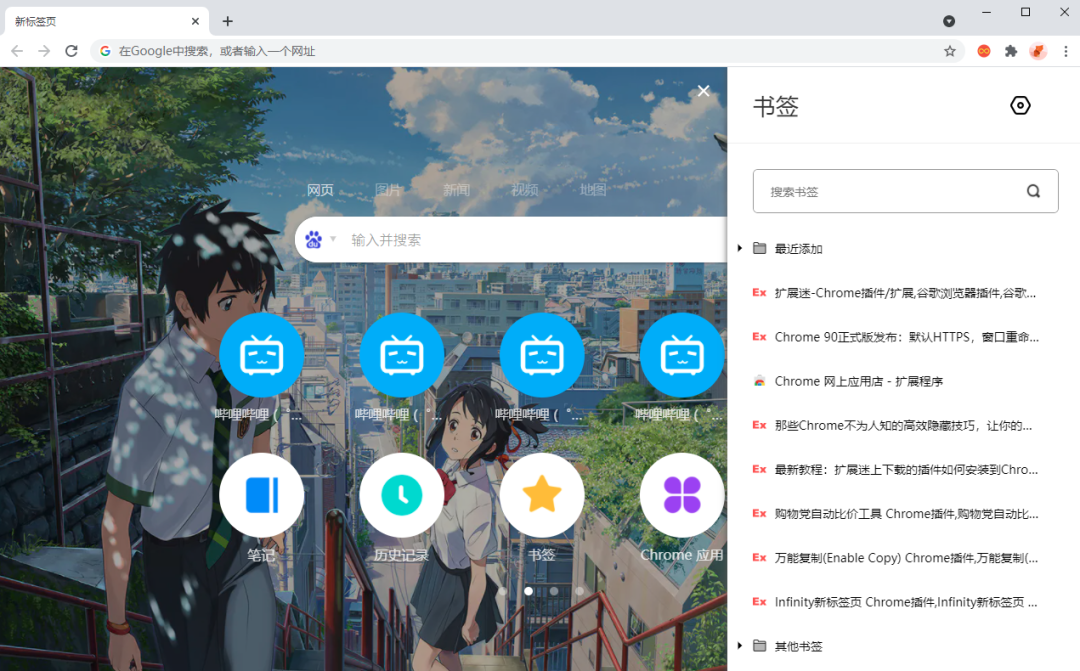
Task: Open the History (历史记录) clock icon
Action: point(402,495)
